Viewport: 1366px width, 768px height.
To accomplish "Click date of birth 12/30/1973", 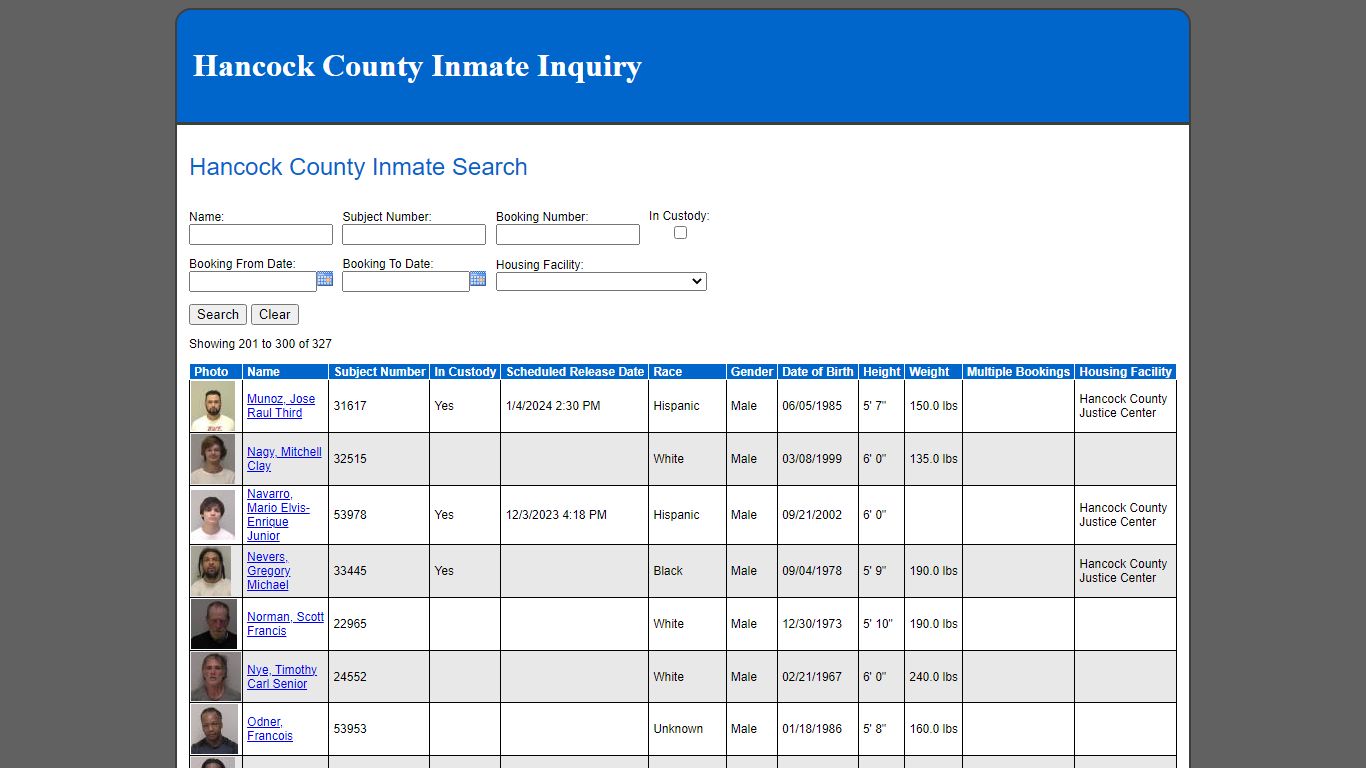I will (812, 624).
